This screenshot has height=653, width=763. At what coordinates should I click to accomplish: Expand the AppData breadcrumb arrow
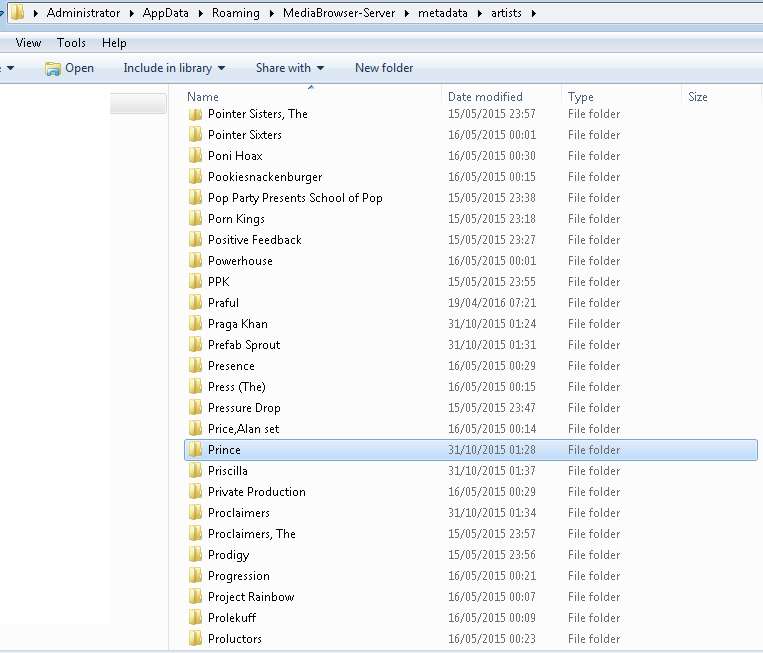pos(200,14)
